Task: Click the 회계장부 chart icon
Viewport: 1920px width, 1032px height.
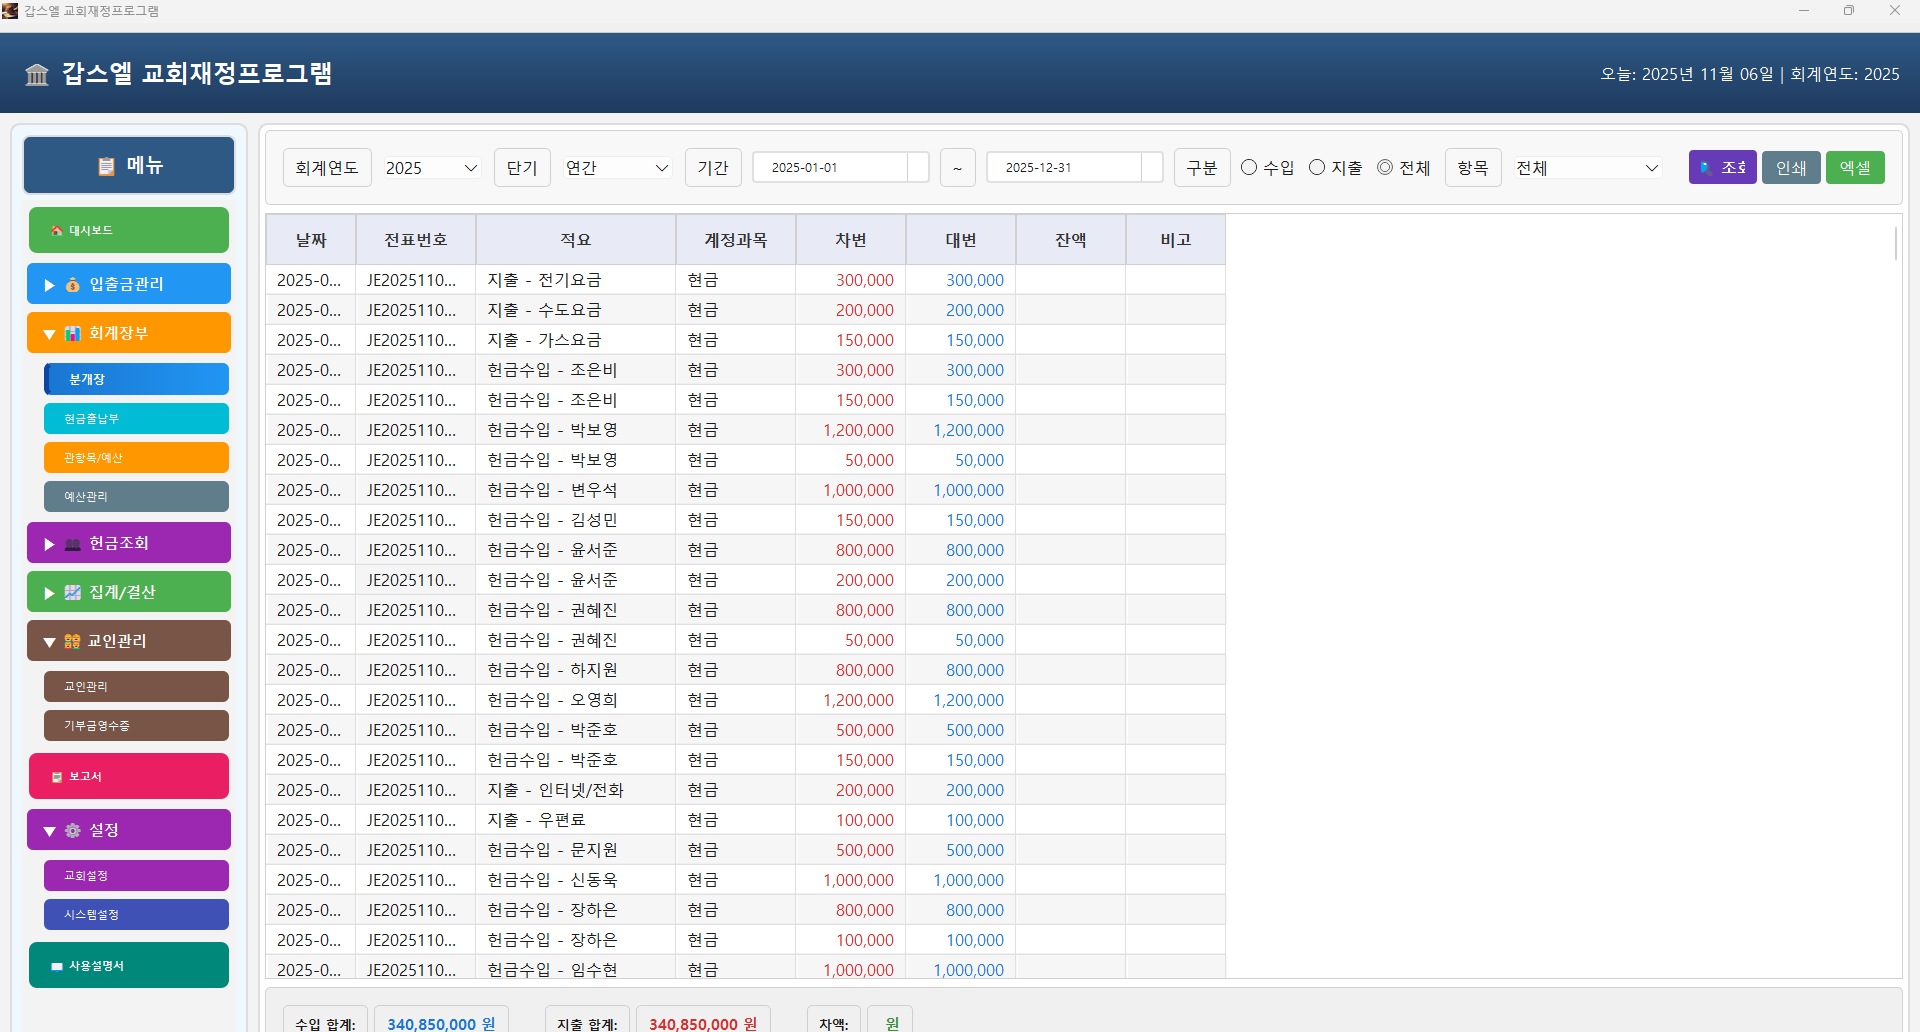Action: coord(71,332)
